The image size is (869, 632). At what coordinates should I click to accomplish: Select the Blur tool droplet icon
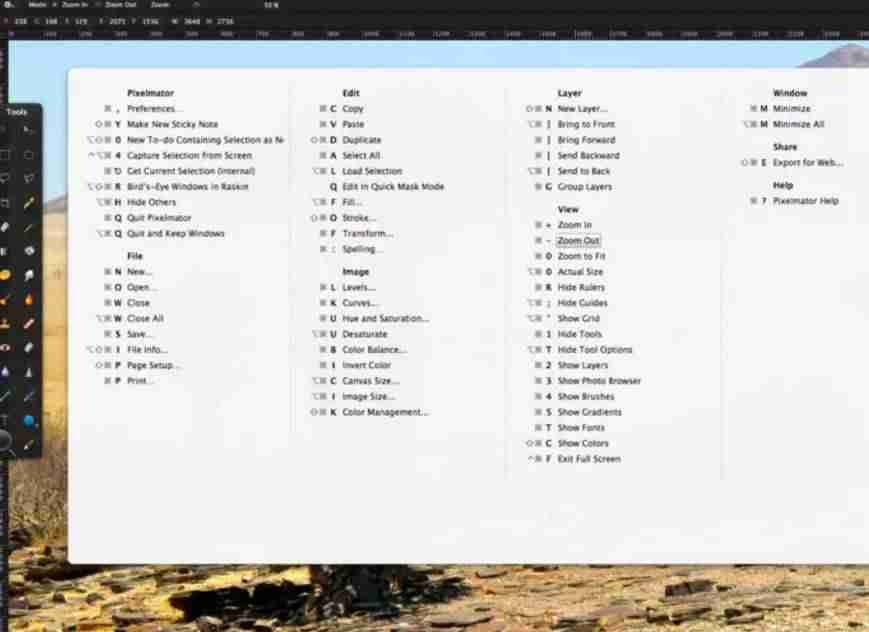pyautogui.click(x=5, y=371)
